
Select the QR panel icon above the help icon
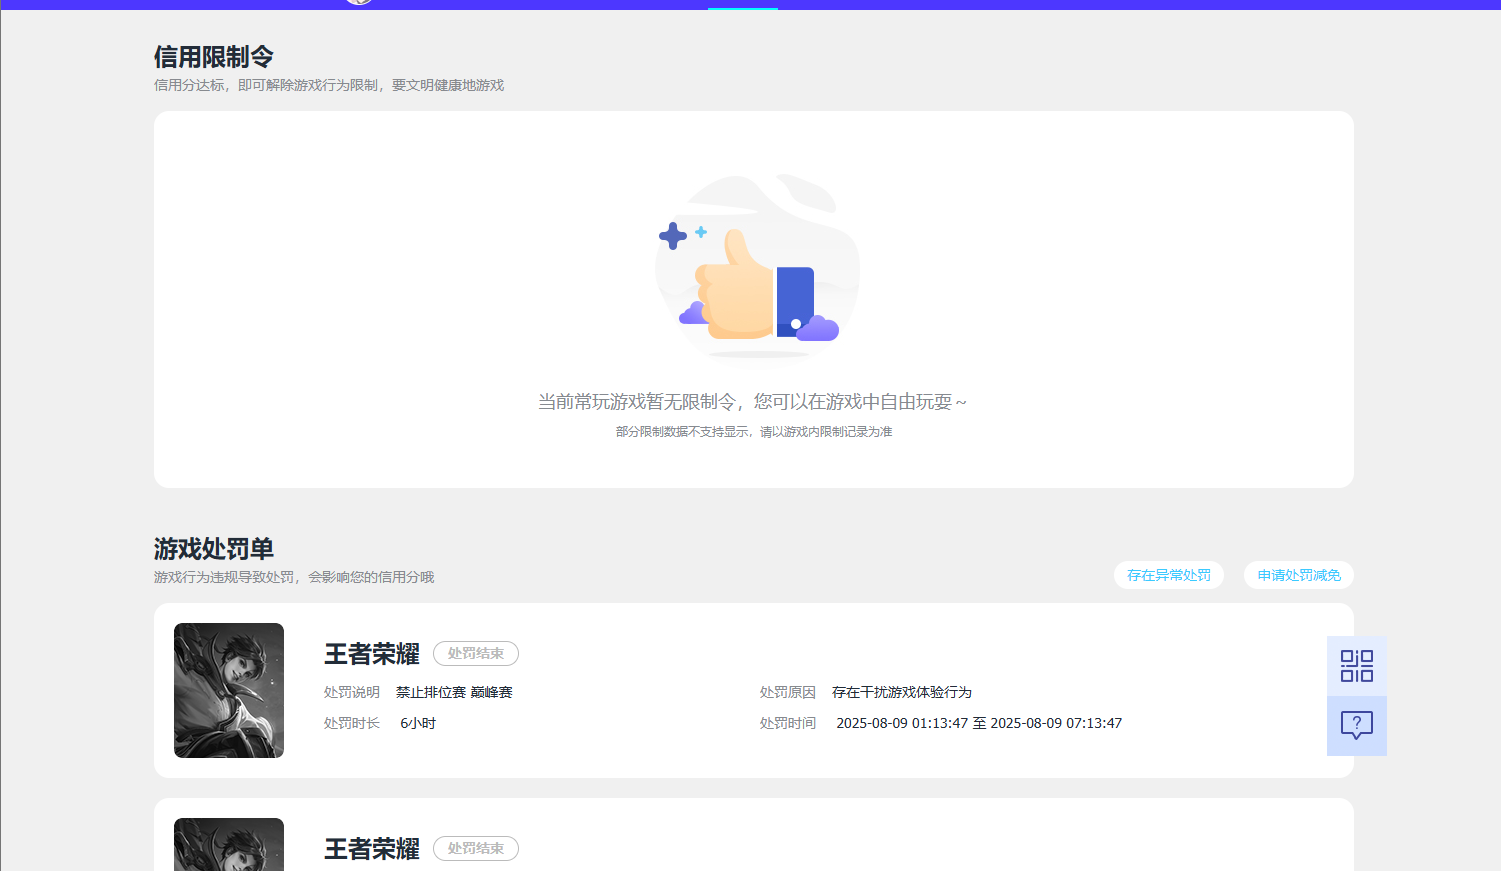point(1356,665)
